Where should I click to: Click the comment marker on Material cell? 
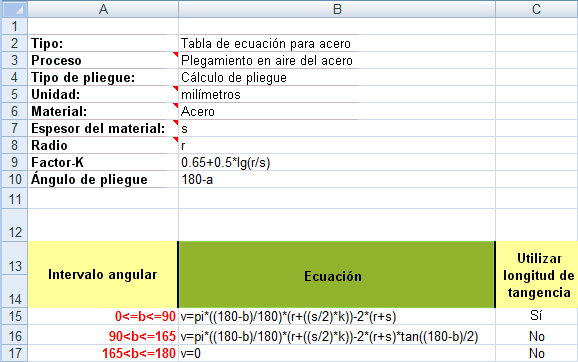pos(175,105)
